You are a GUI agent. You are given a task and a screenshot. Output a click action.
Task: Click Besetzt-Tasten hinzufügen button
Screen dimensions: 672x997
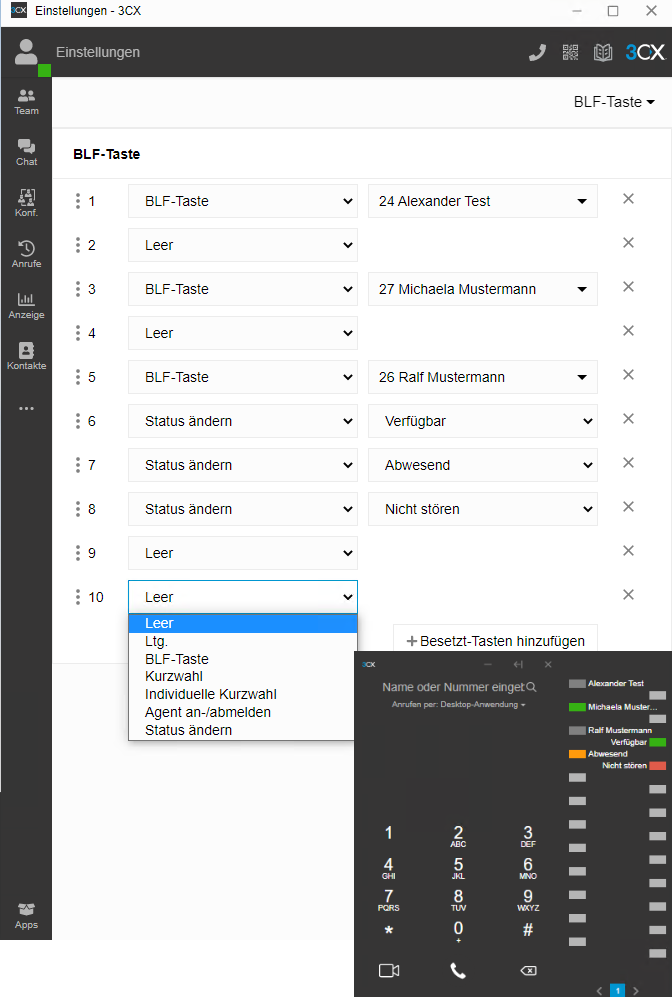coord(495,641)
